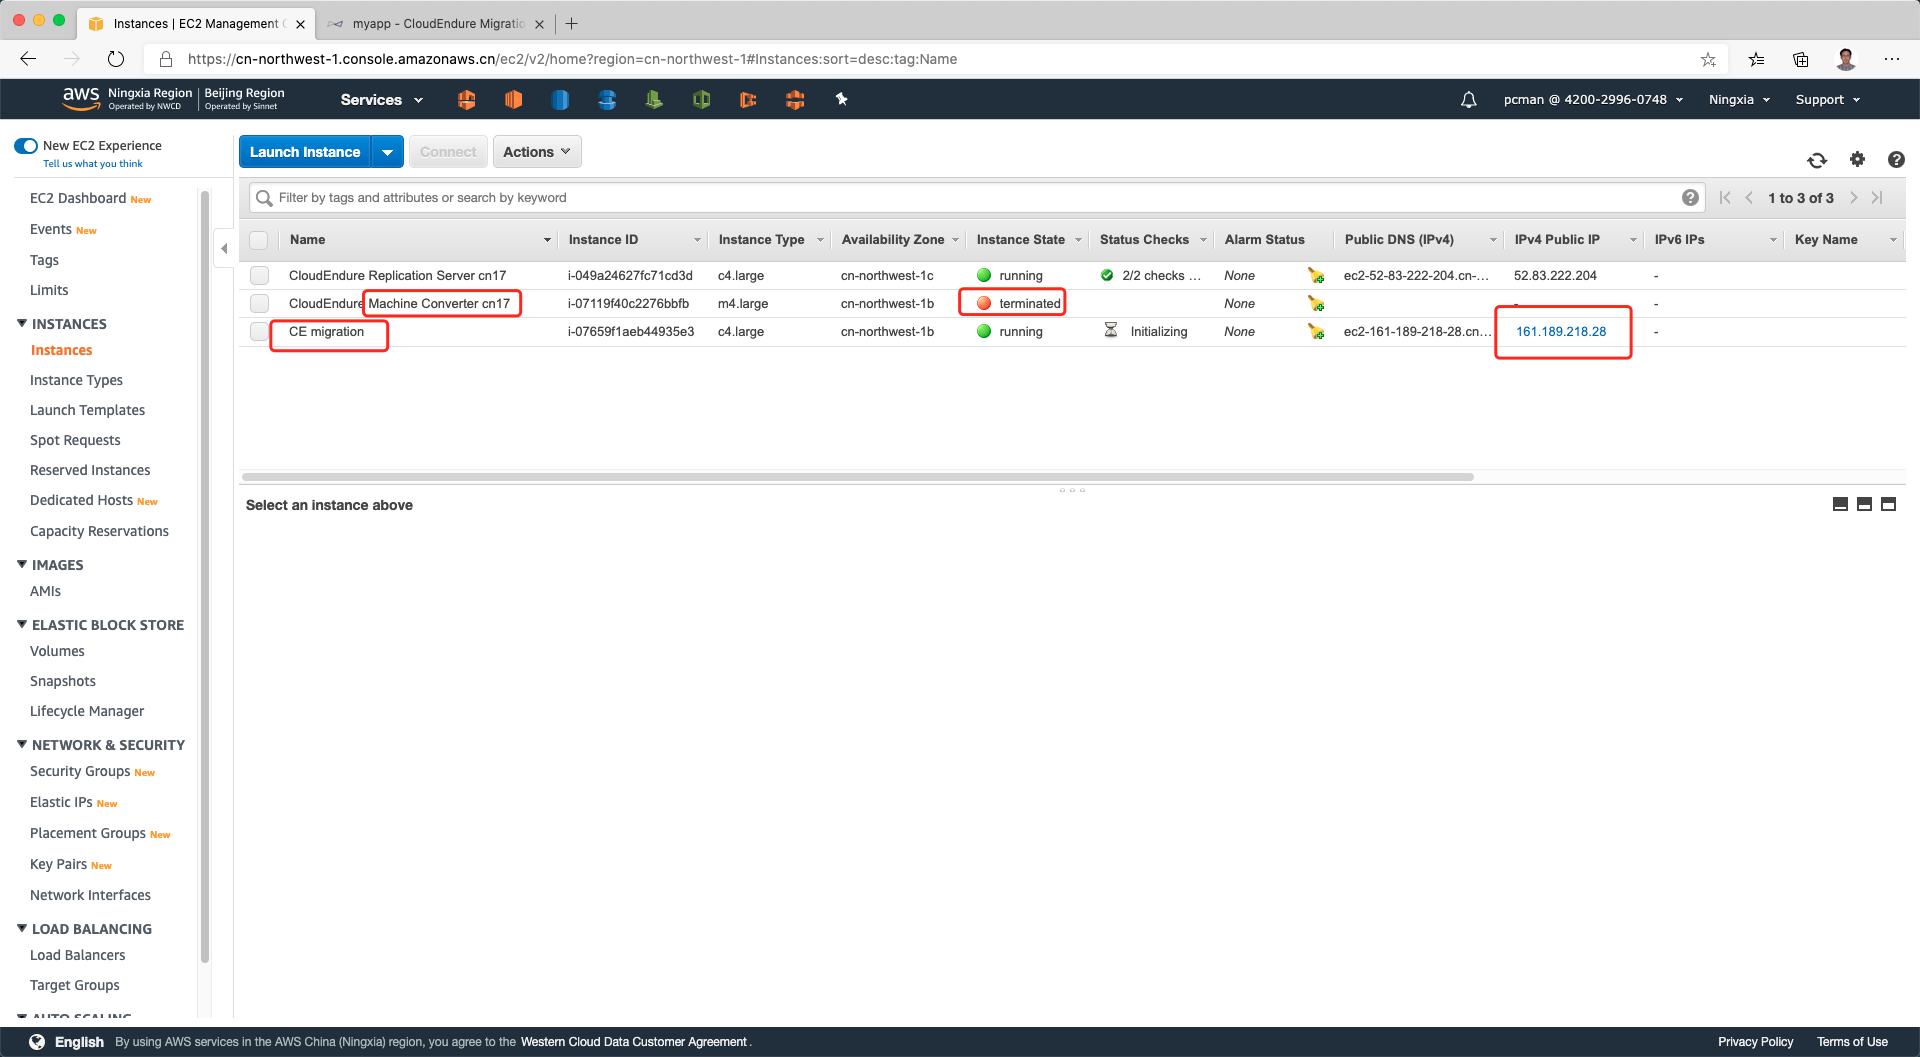
Task: Click the help question mark icon
Action: (1895, 160)
